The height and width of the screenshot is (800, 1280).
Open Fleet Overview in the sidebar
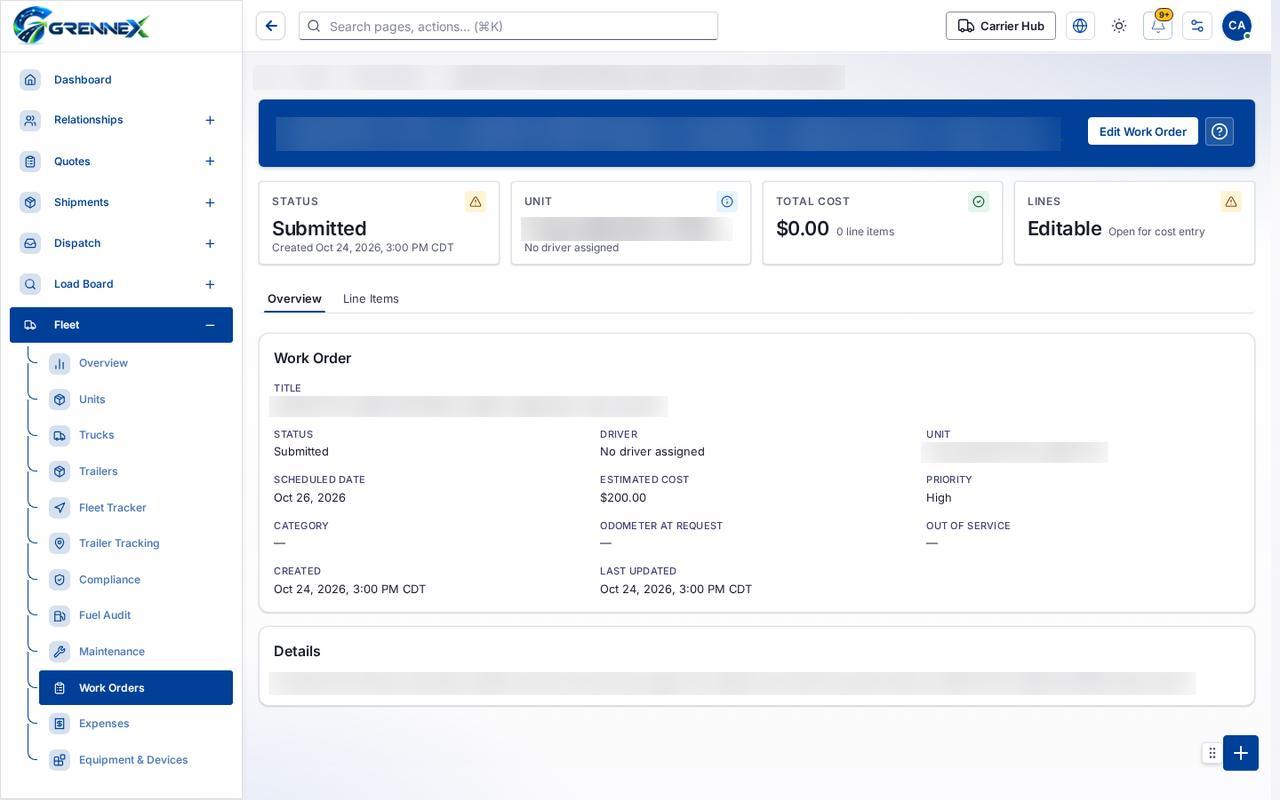[136, 363]
